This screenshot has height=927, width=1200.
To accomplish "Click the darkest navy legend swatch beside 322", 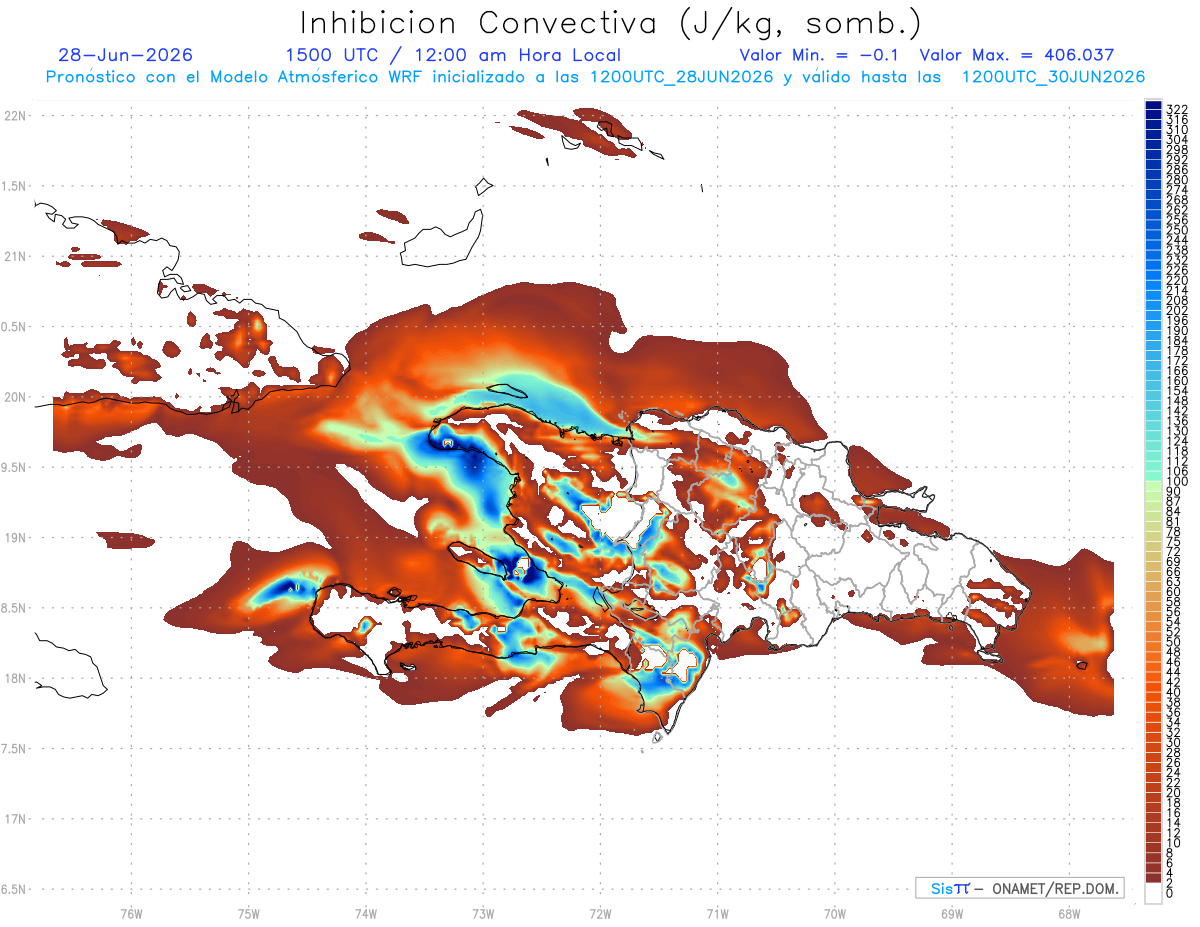I will coord(1153,105).
